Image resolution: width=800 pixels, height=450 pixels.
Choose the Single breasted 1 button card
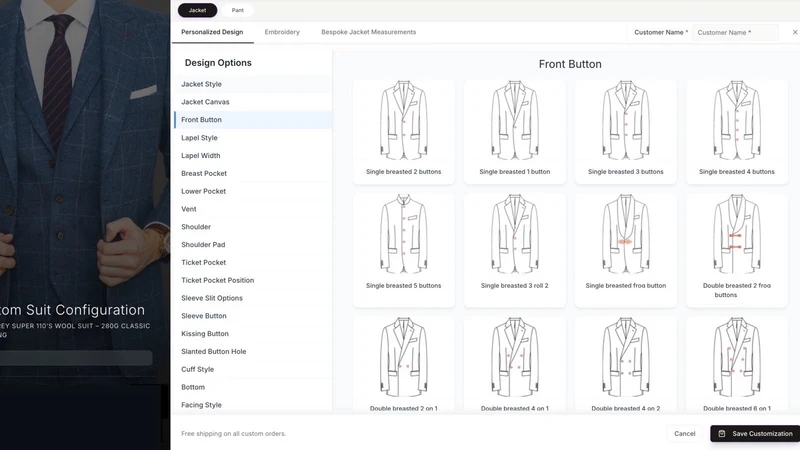pos(514,132)
